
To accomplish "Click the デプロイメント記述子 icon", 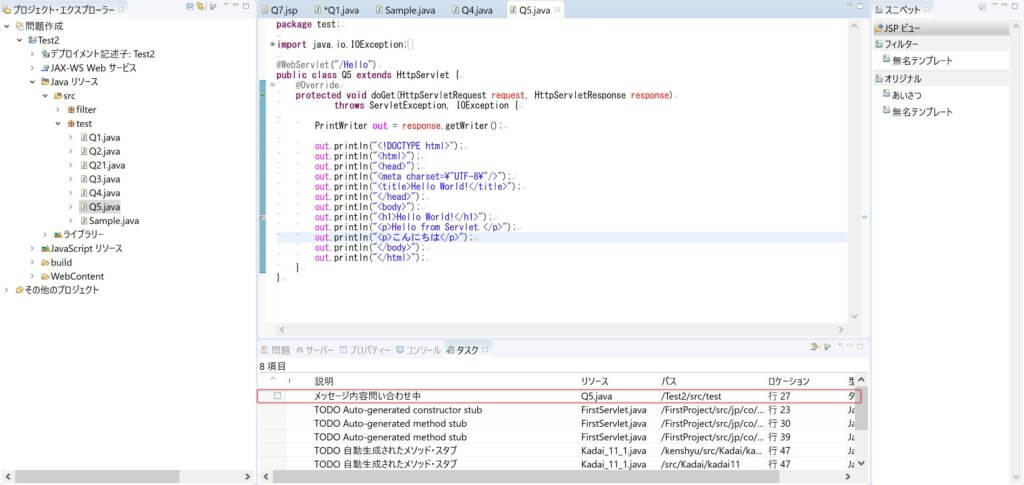I will [45, 54].
